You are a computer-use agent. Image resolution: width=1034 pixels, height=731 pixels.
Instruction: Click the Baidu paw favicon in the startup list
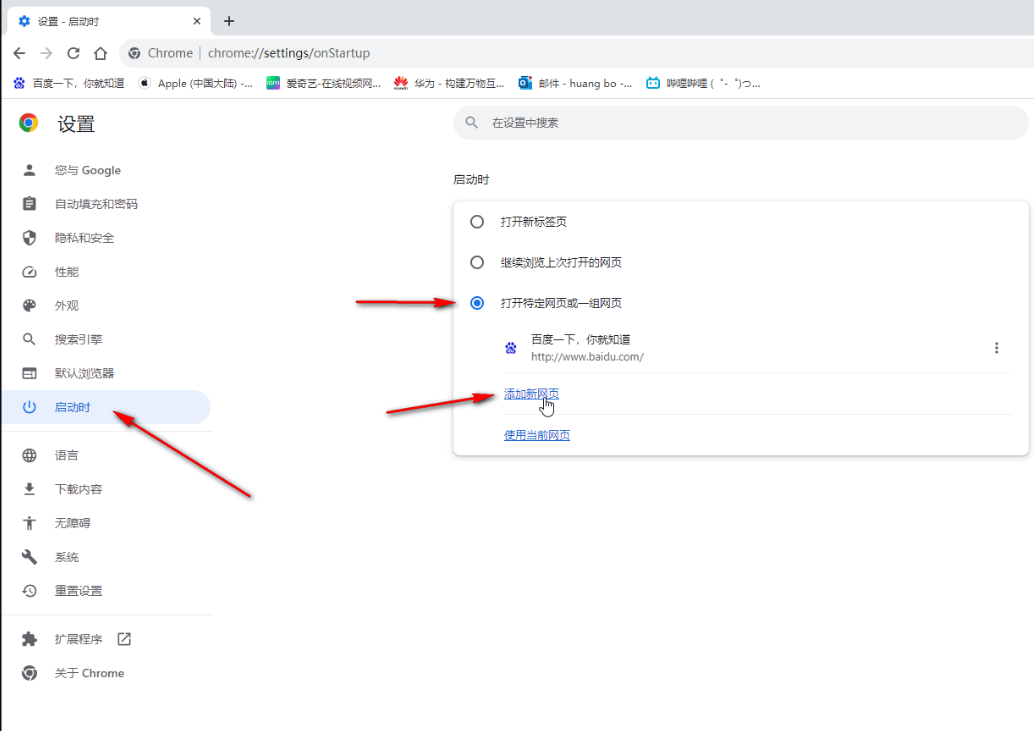[510, 348]
